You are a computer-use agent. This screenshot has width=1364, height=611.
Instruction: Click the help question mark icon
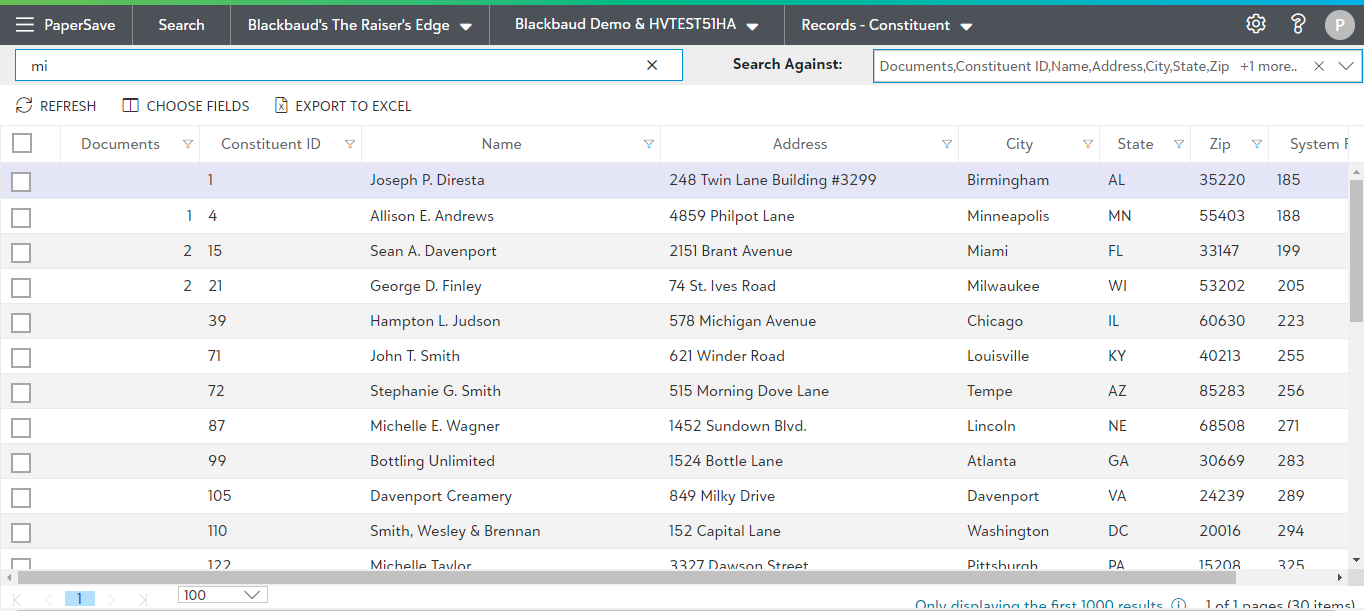point(1298,24)
